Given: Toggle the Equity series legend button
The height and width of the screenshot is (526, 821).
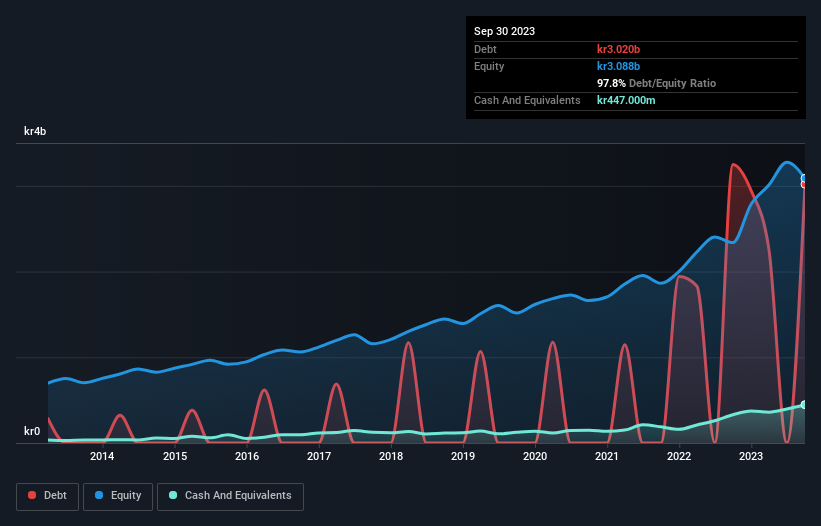Looking at the screenshot, I should (118, 496).
